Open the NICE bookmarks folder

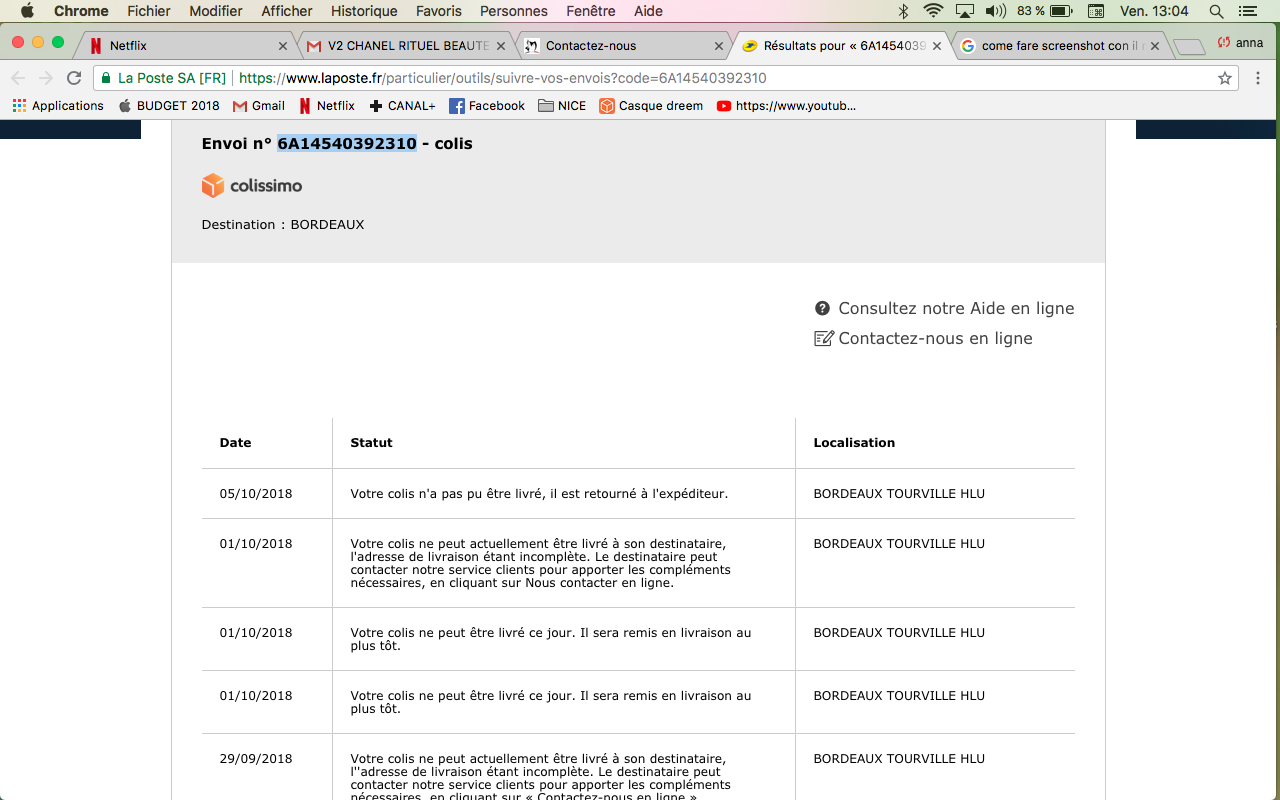[562, 106]
